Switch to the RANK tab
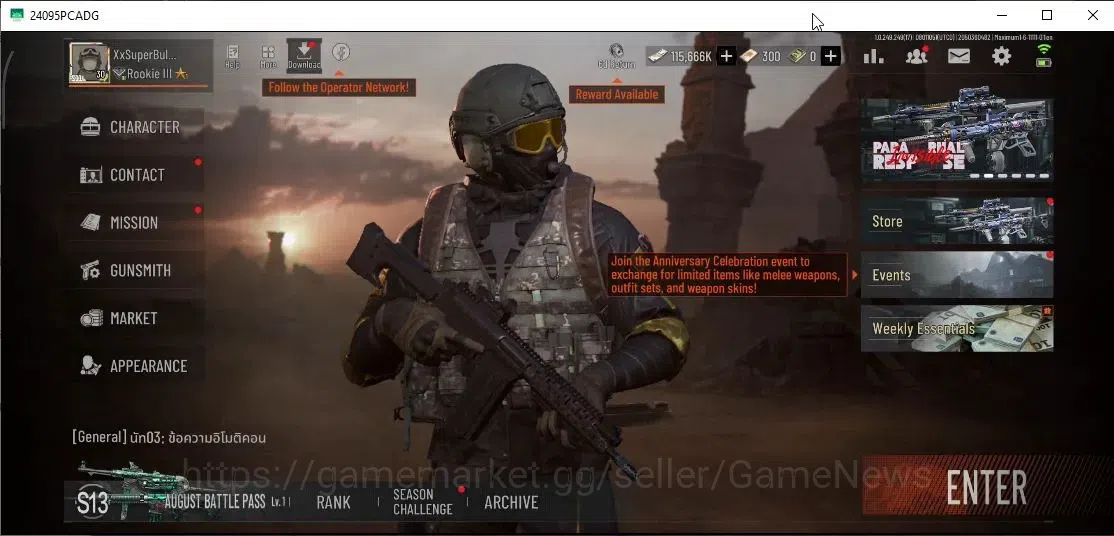 333,503
